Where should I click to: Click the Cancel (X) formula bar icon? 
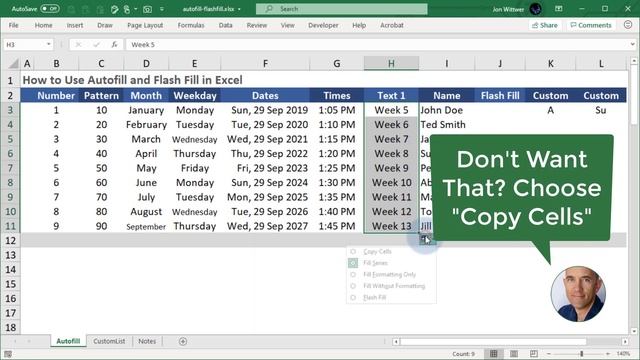(x=78, y=44)
